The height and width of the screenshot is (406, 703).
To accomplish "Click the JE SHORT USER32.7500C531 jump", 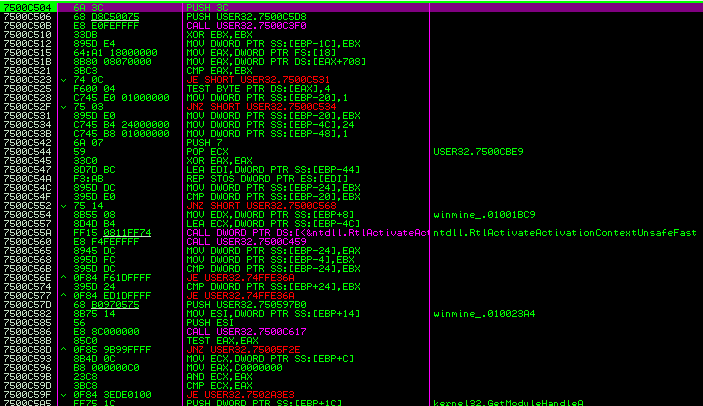I will tap(258, 79).
